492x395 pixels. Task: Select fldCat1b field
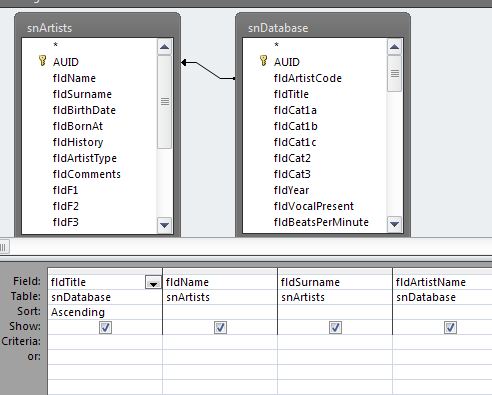295,126
